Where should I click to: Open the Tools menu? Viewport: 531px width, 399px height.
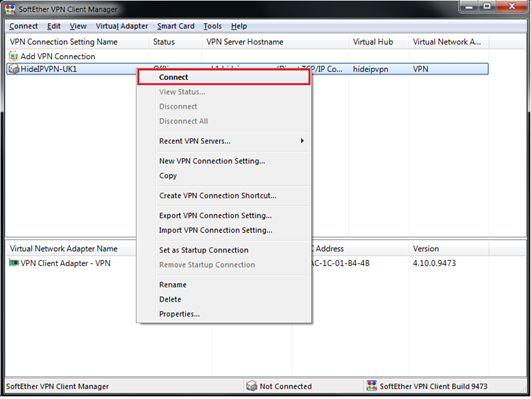pyautogui.click(x=212, y=26)
